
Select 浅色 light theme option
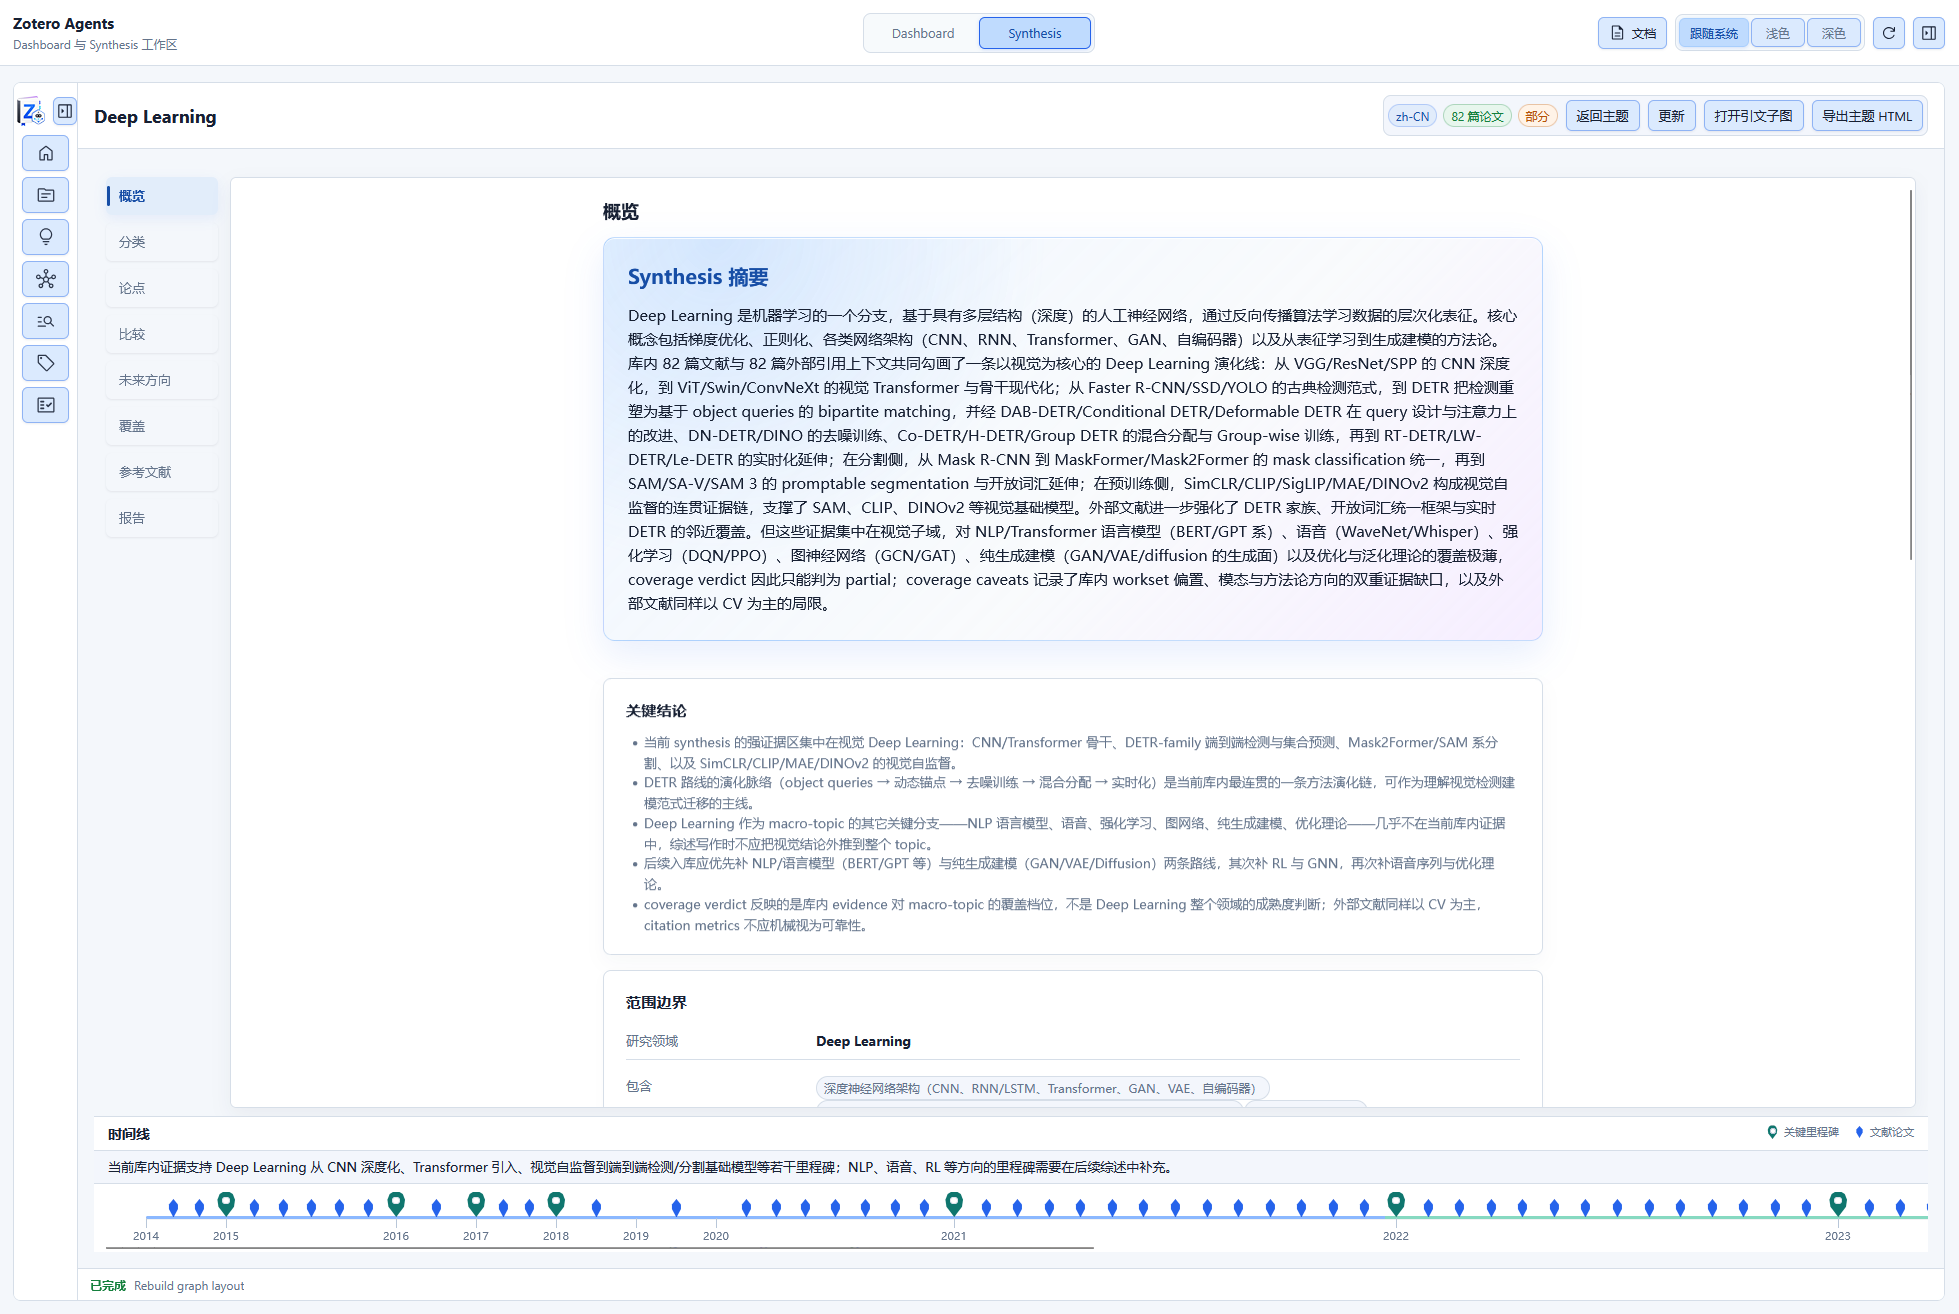pyautogui.click(x=1778, y=33)
